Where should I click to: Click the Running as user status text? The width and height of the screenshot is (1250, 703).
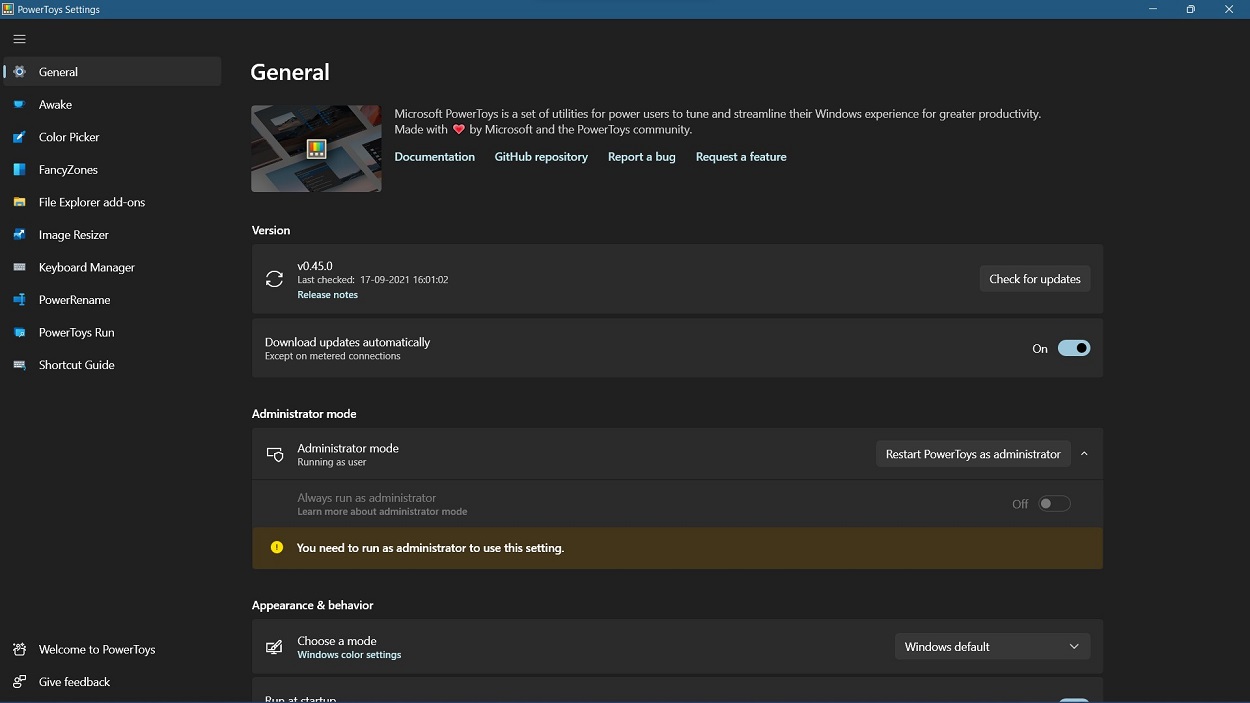coord(332,462)
